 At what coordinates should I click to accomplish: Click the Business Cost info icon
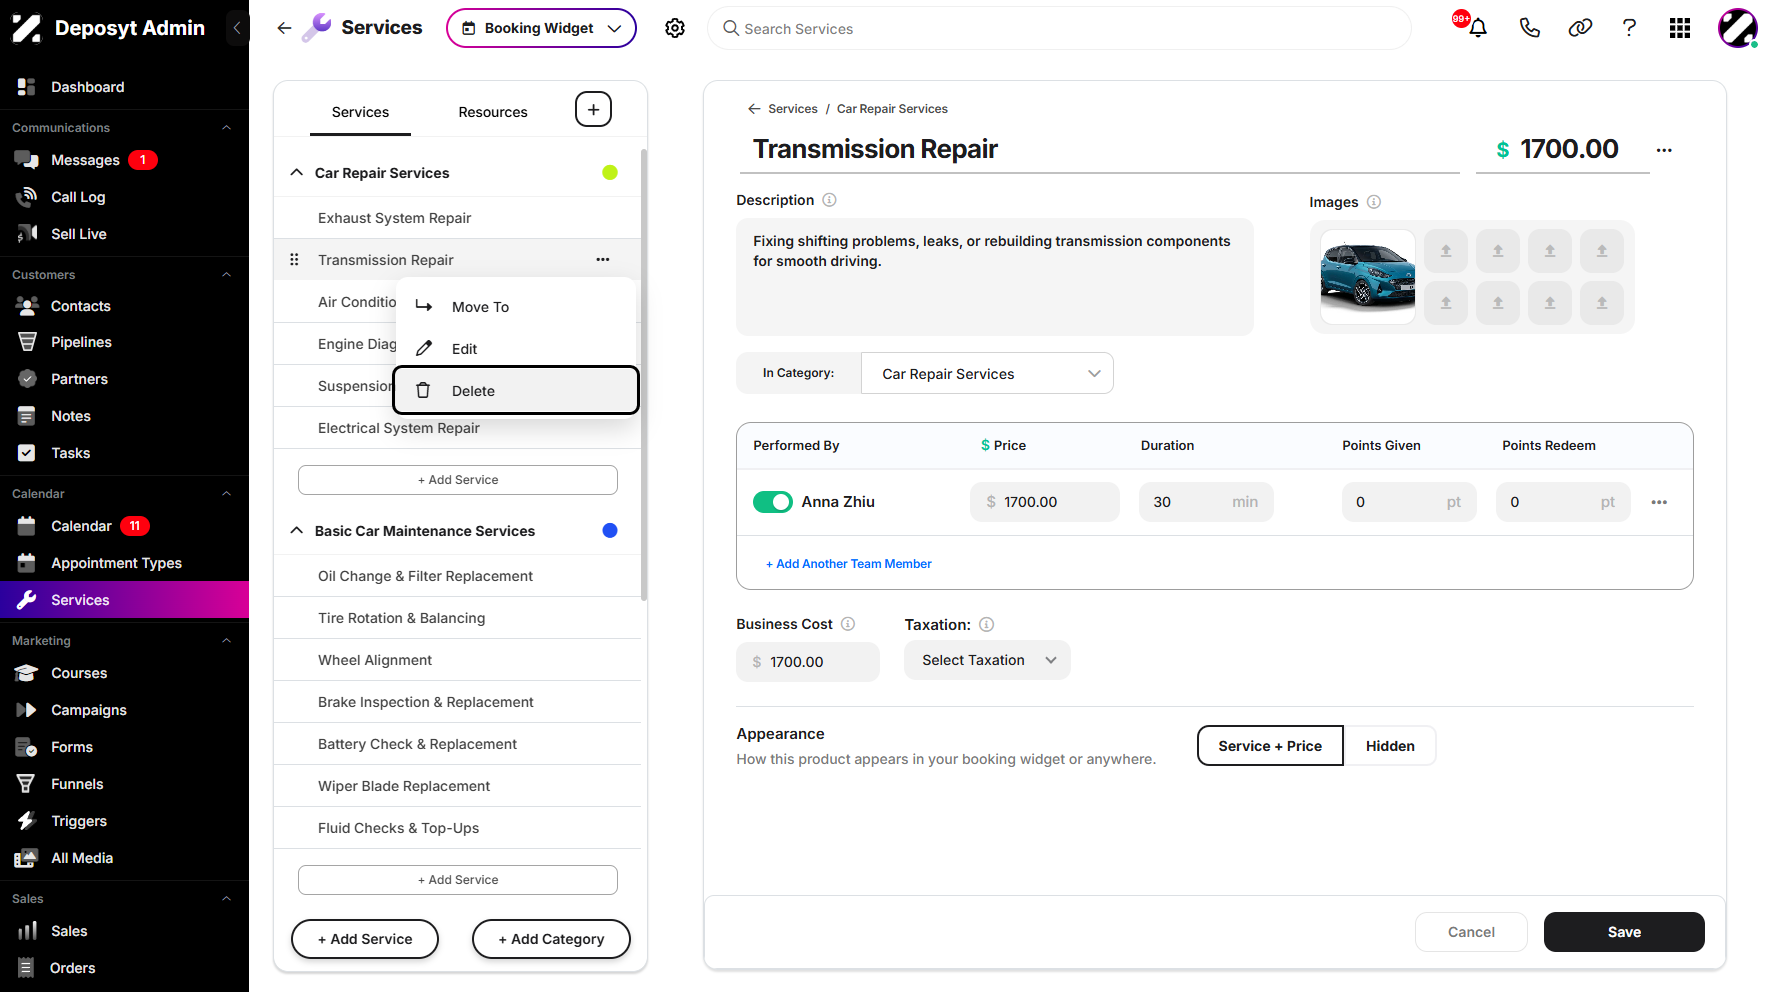[x=848, y=624]
